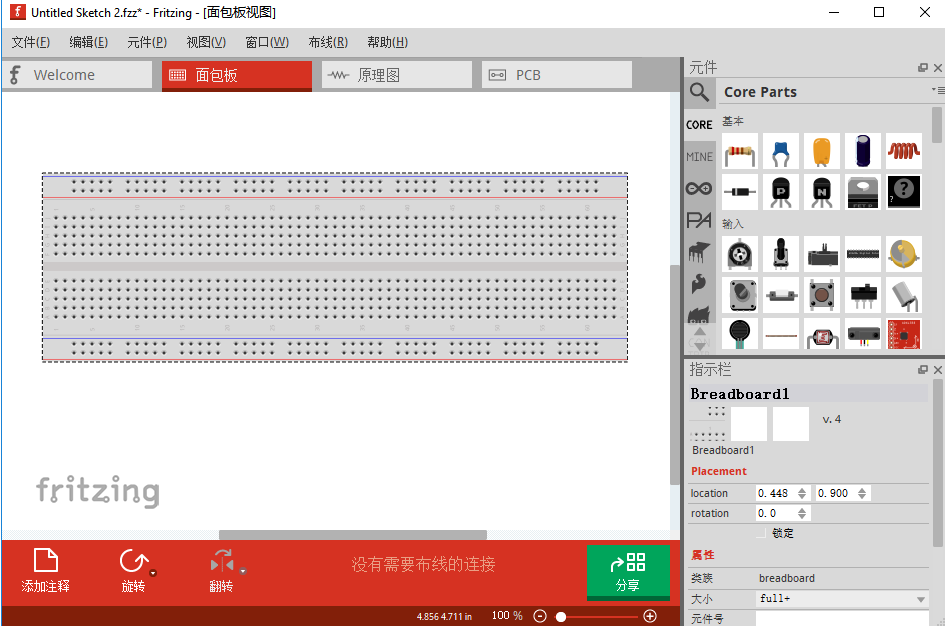Open the parts search magnifier
The image size is (945, 626).
[x=699, y=92]
